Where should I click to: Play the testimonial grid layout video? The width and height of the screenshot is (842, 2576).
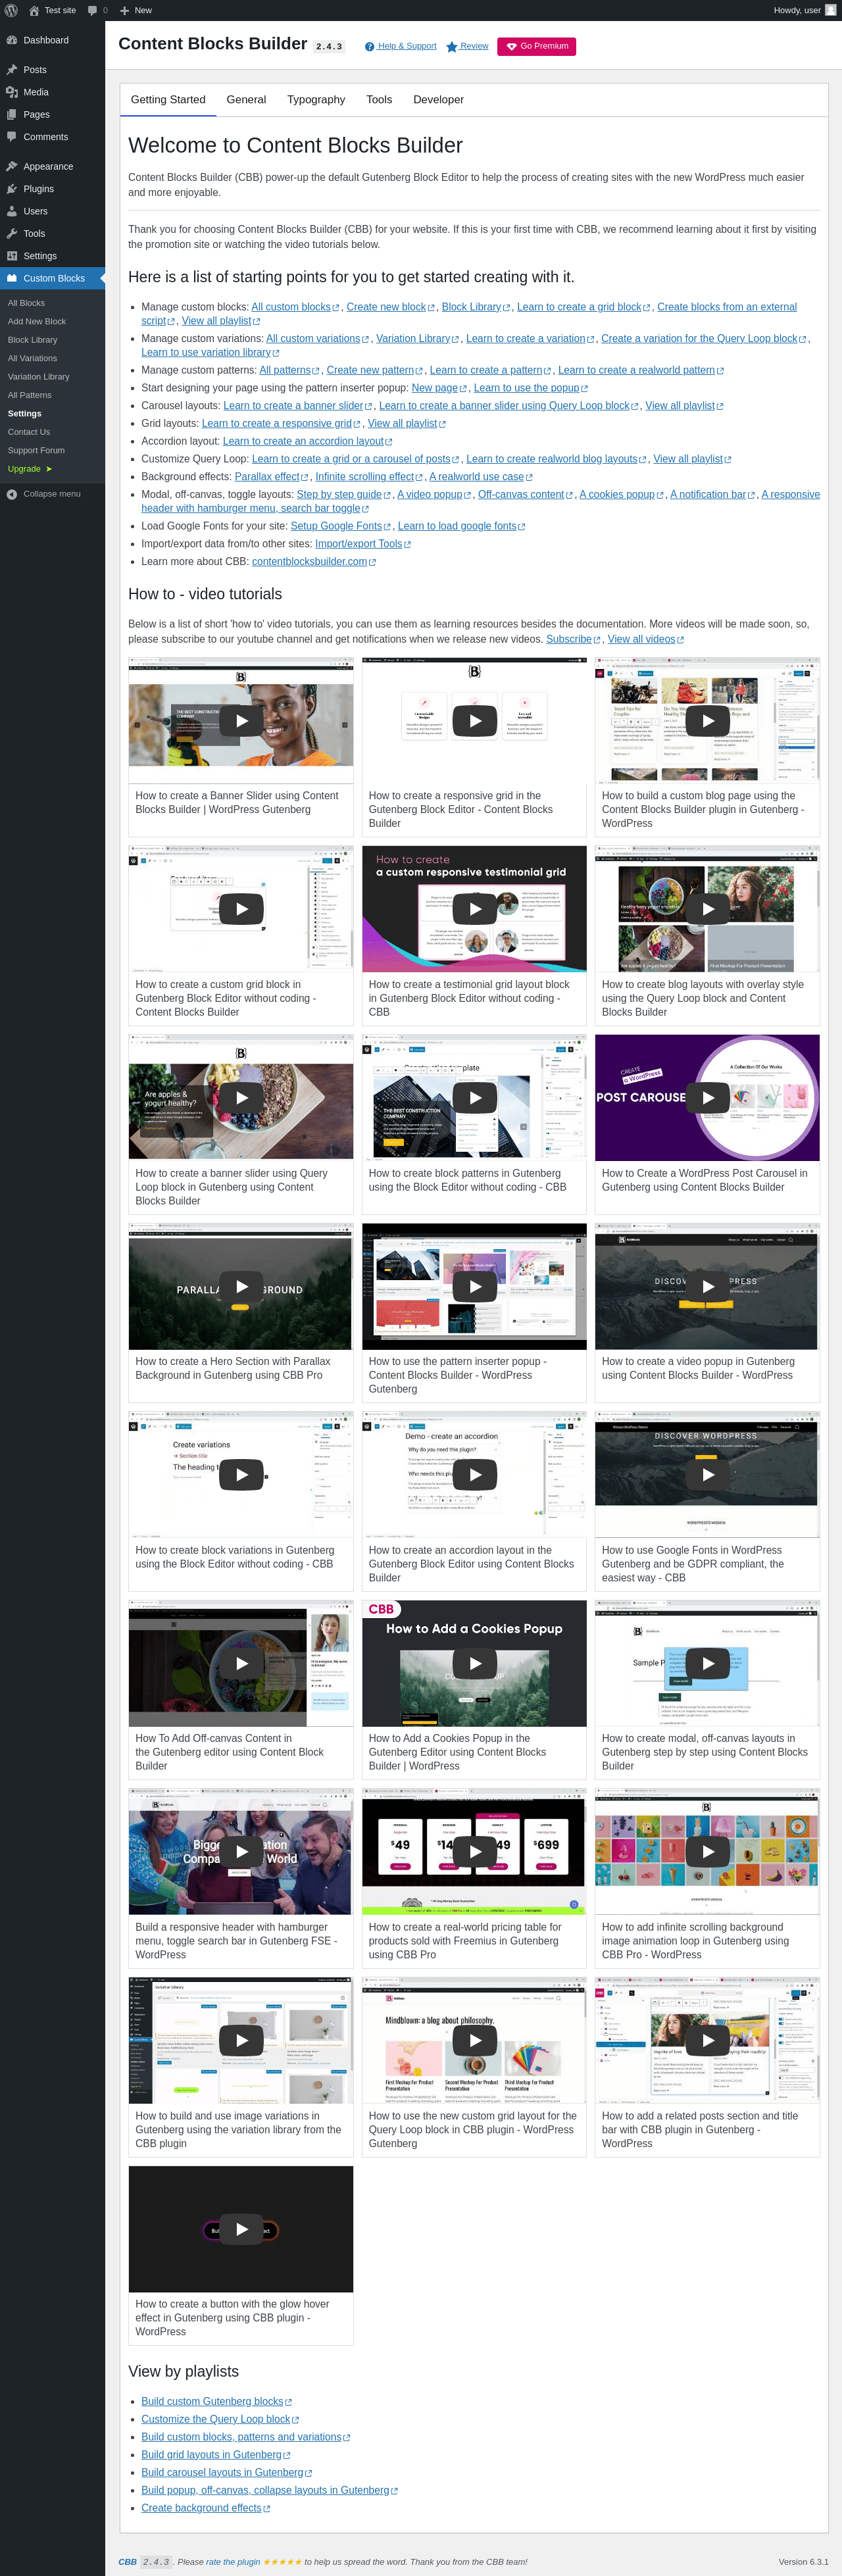475,909
